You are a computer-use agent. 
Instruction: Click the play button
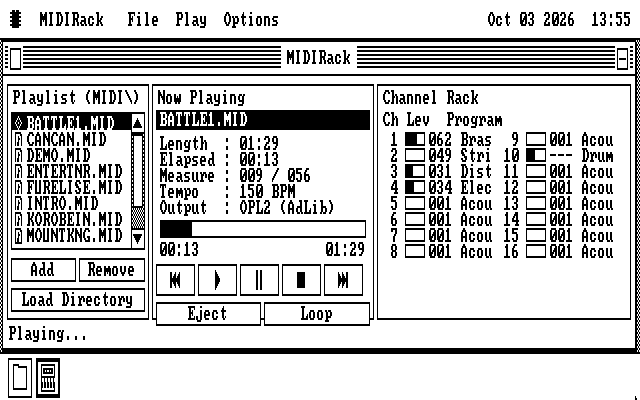(217, 280)
